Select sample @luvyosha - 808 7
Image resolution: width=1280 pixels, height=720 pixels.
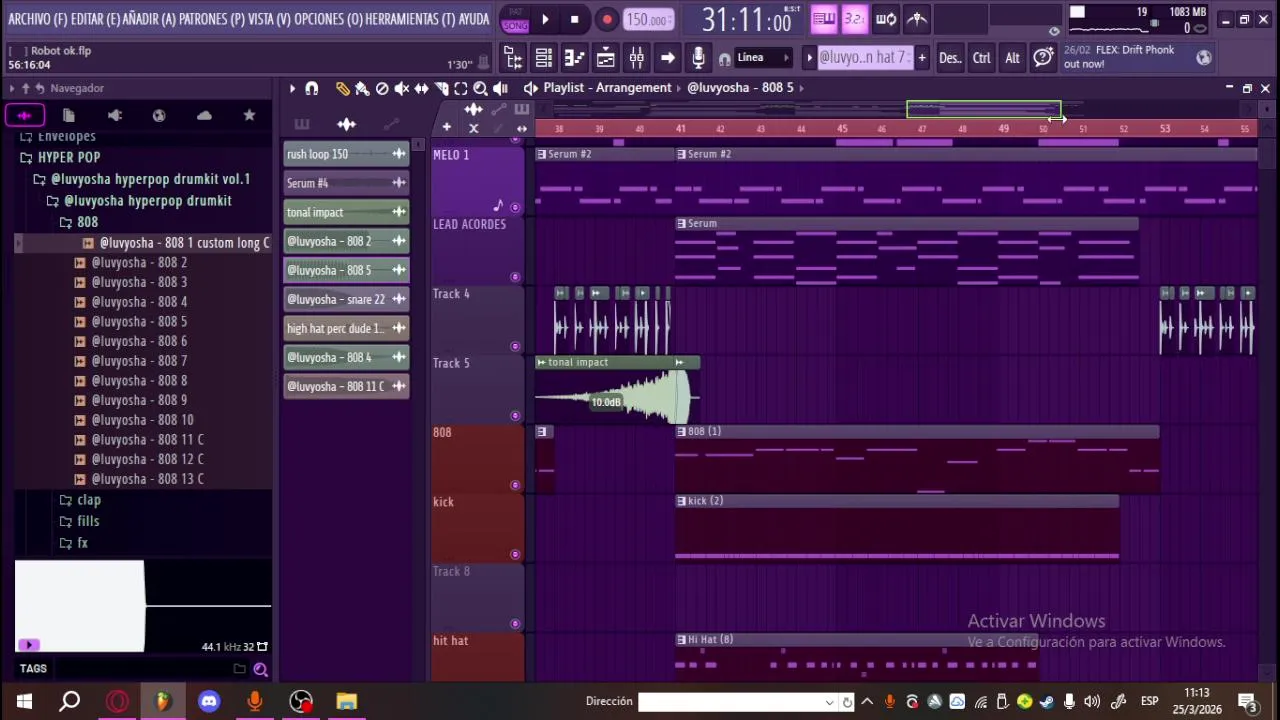[x=139, y=361]
